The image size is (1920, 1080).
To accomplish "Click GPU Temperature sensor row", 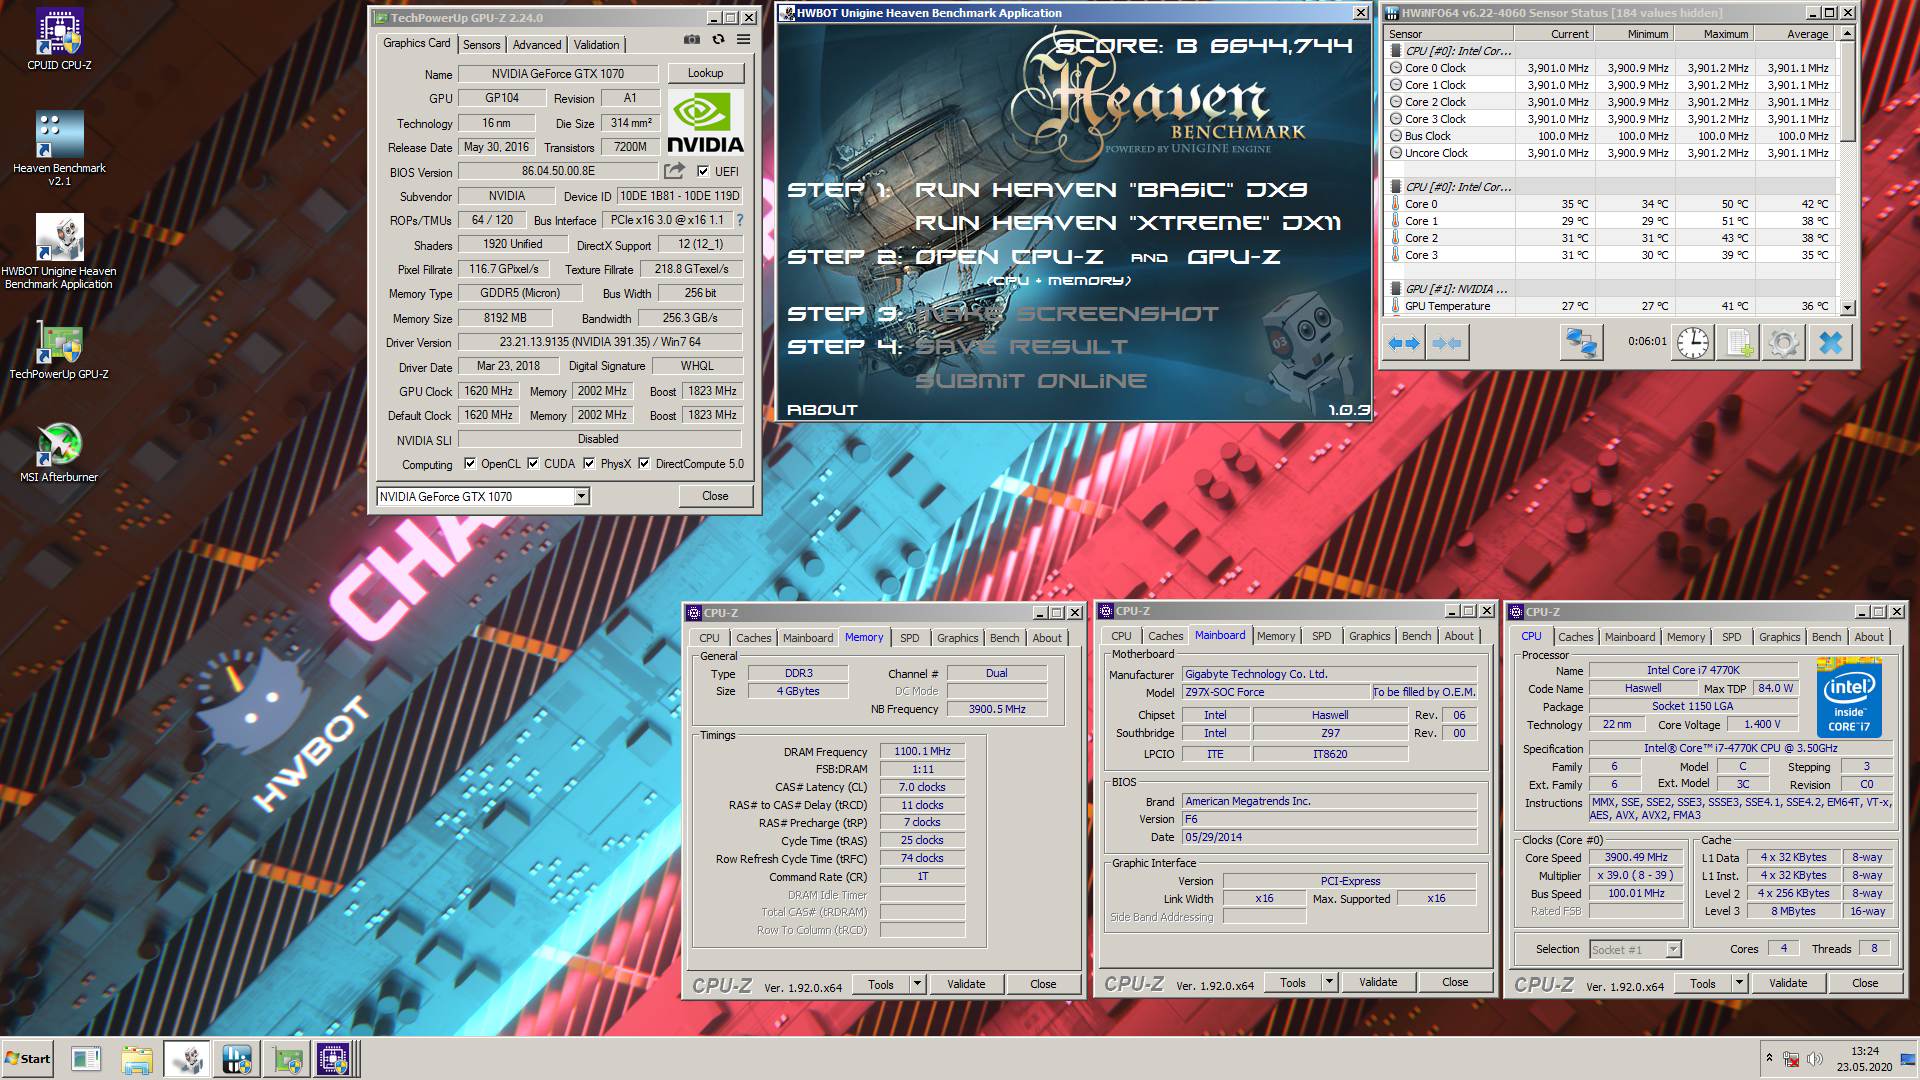I will pyautogui.click(x=1612, y=306).
